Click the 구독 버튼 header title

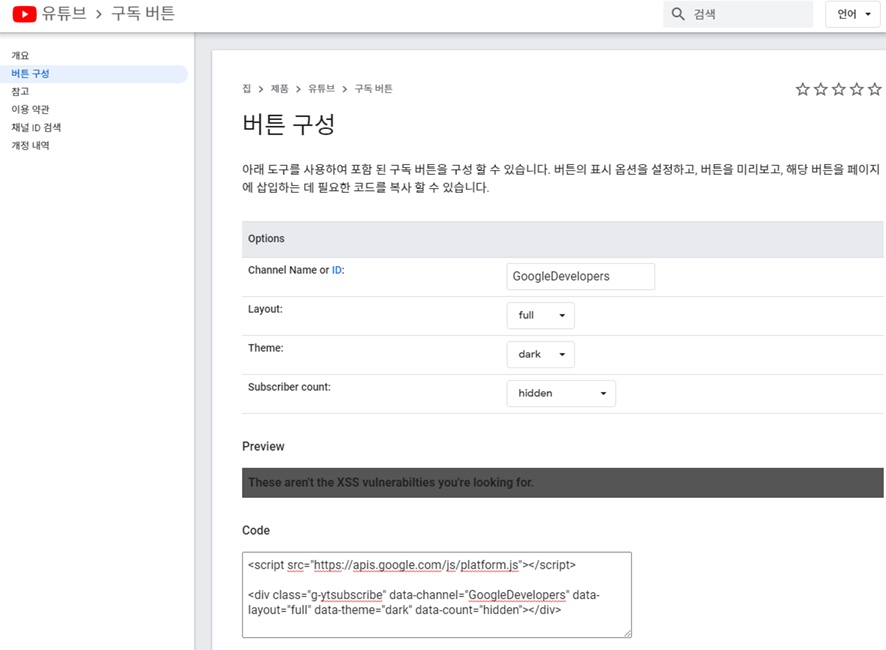(x=143, y=14)
